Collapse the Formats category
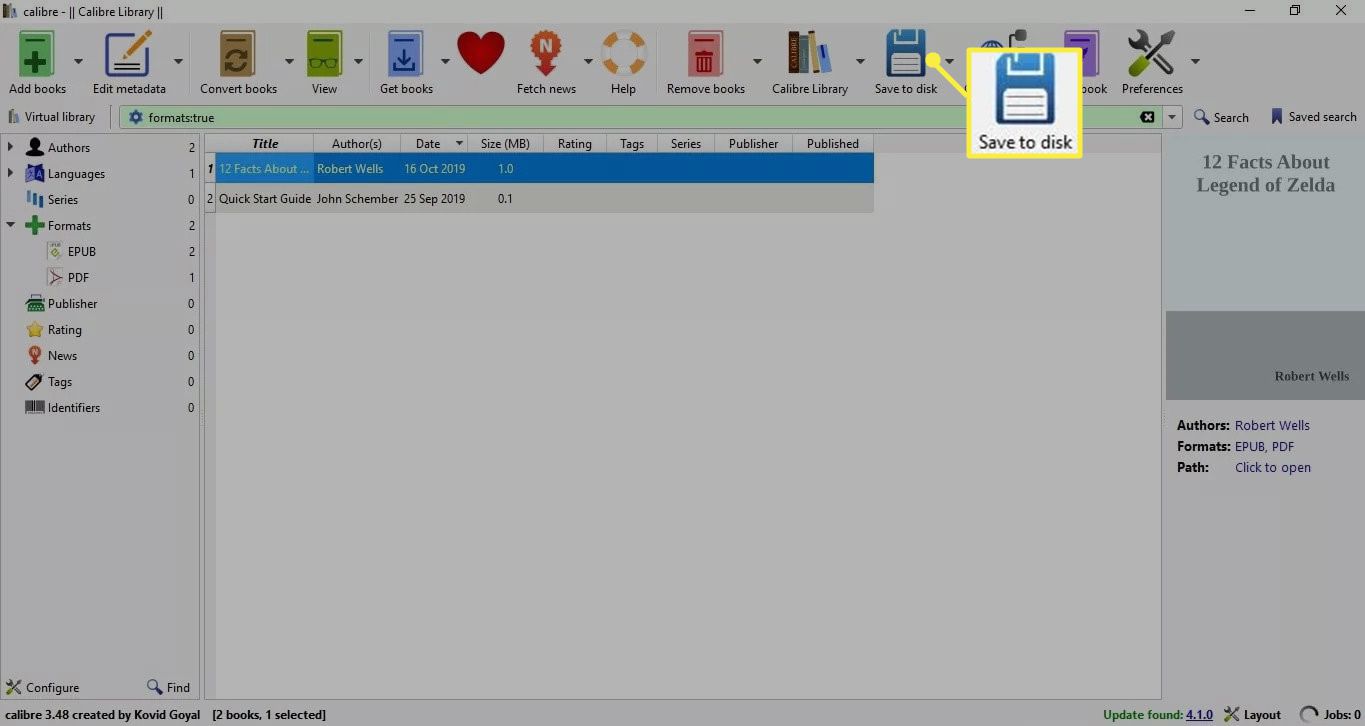The height and width of the screenshot is (726, 1365). point(10,225)
